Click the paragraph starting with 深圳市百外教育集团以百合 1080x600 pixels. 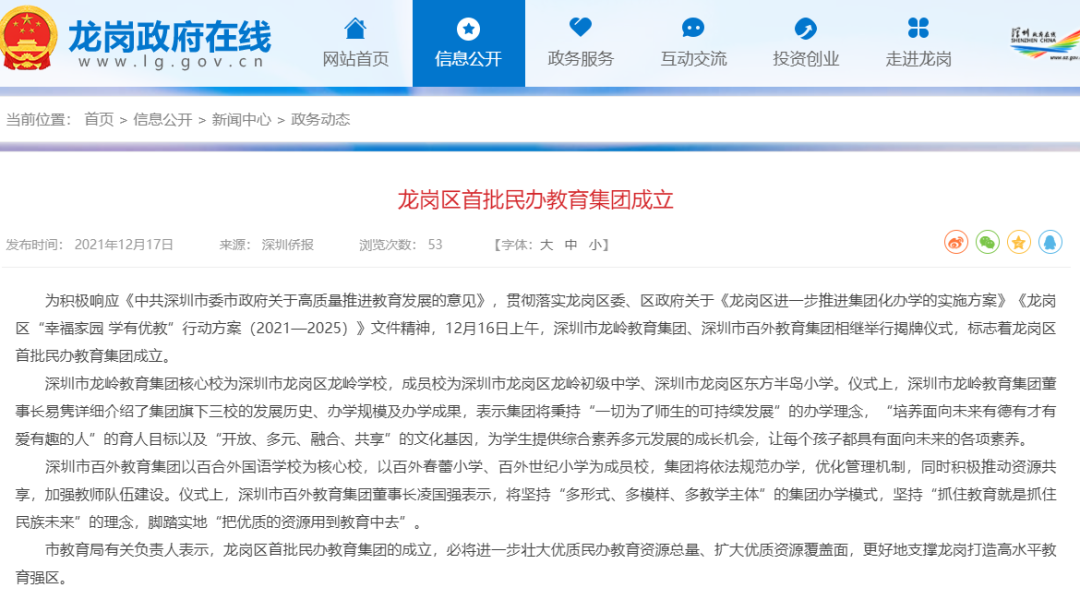(x=536, y=495)
